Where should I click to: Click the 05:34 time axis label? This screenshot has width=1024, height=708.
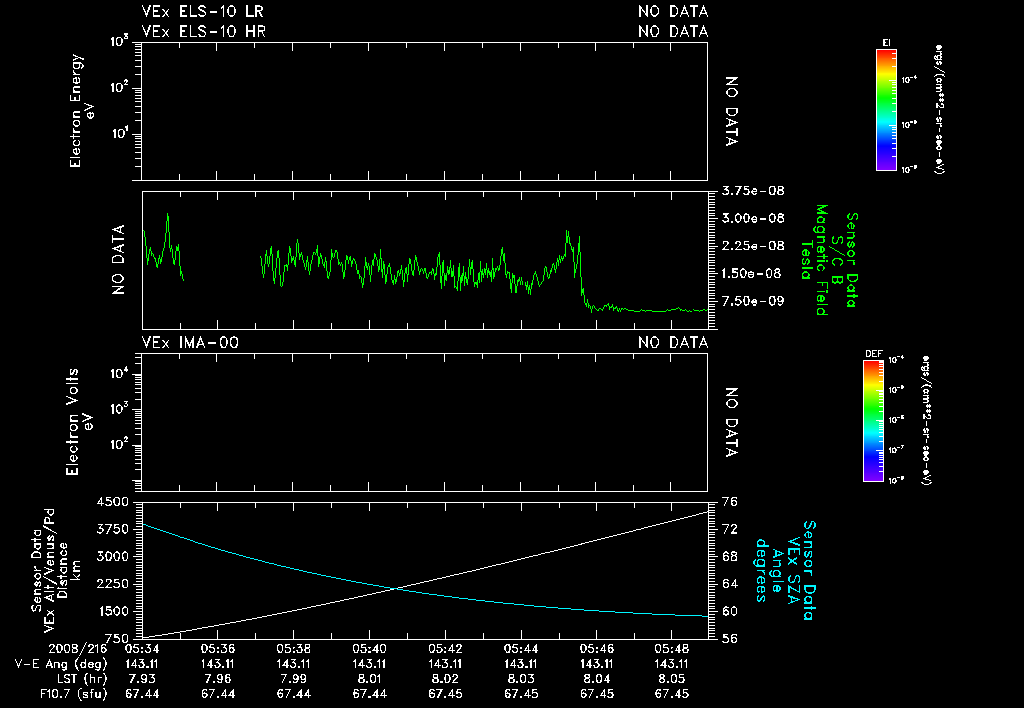click(x=142, y=649)
